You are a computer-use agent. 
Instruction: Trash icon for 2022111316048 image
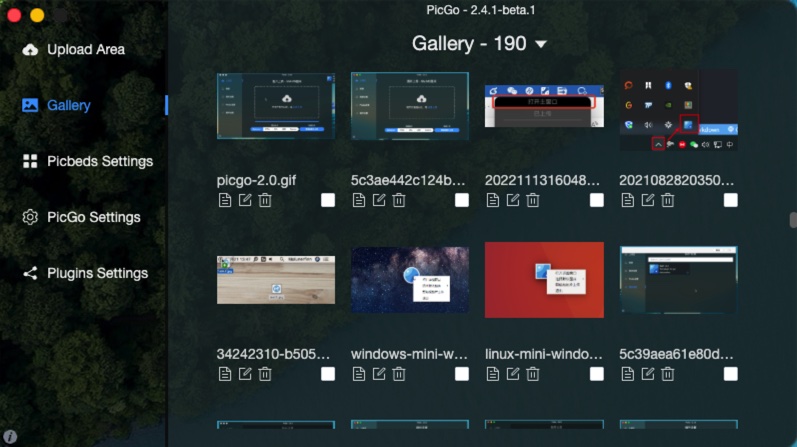[x=533, y=200]
